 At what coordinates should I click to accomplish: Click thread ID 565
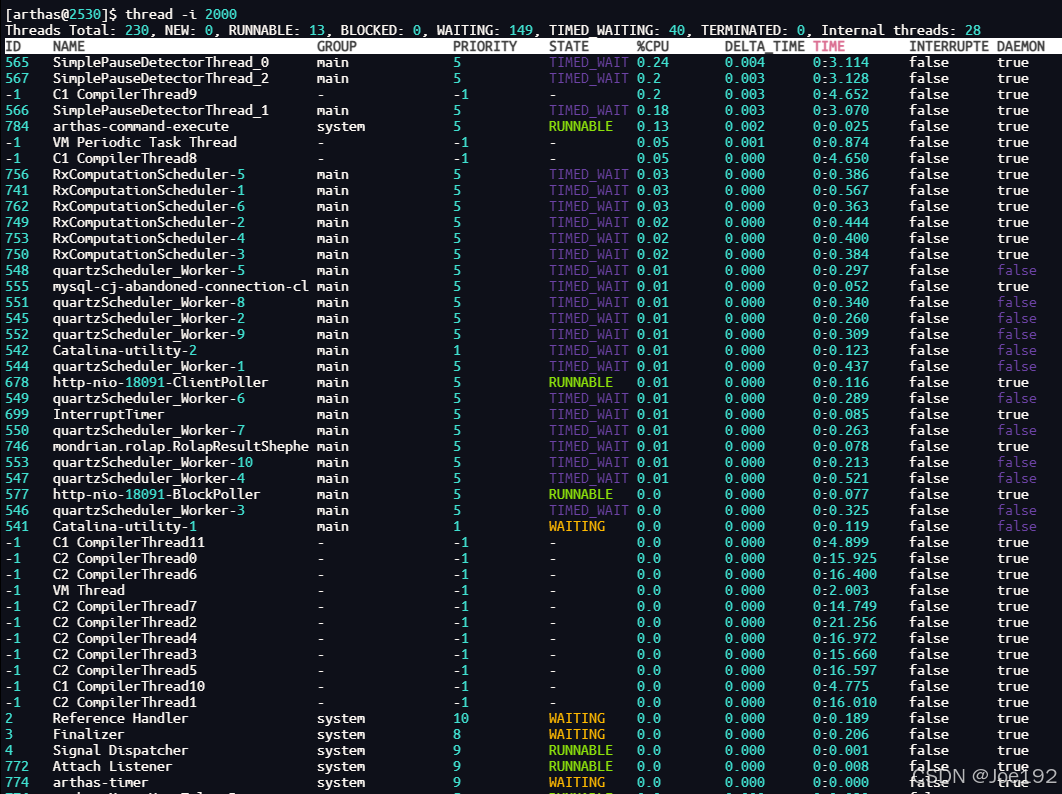pos(17,62)
